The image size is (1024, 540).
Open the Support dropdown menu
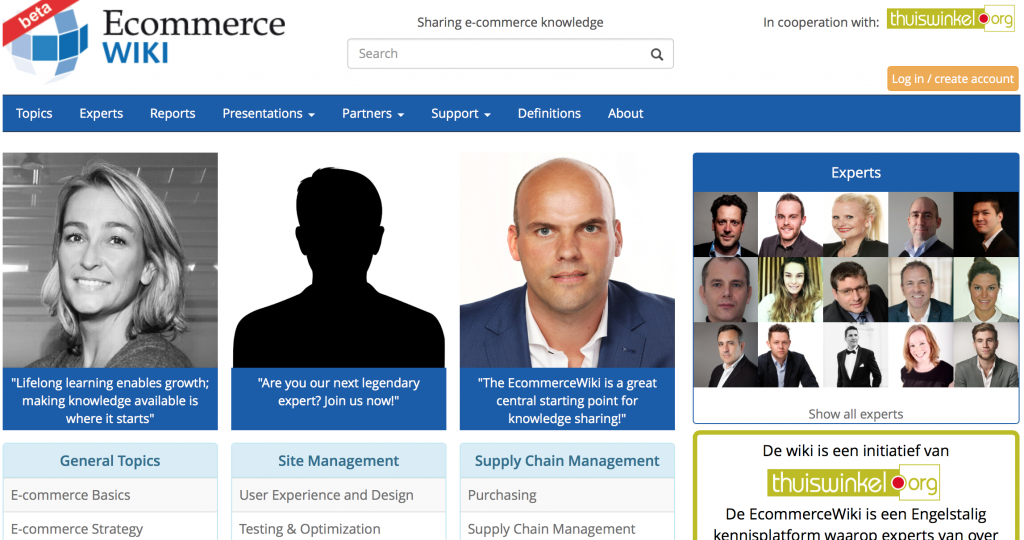[460, 114]
